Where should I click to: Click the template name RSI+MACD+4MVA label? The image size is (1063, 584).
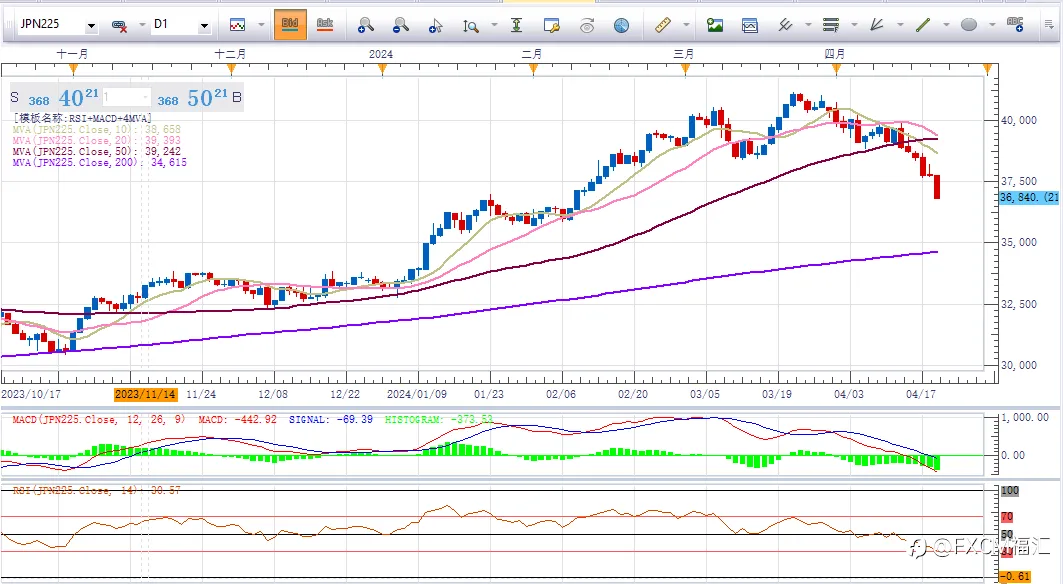pos(82,118)
